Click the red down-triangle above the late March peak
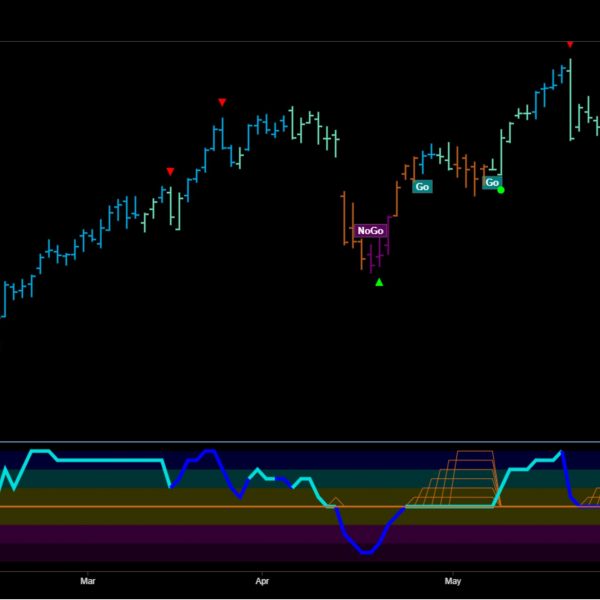 (222, 102)
